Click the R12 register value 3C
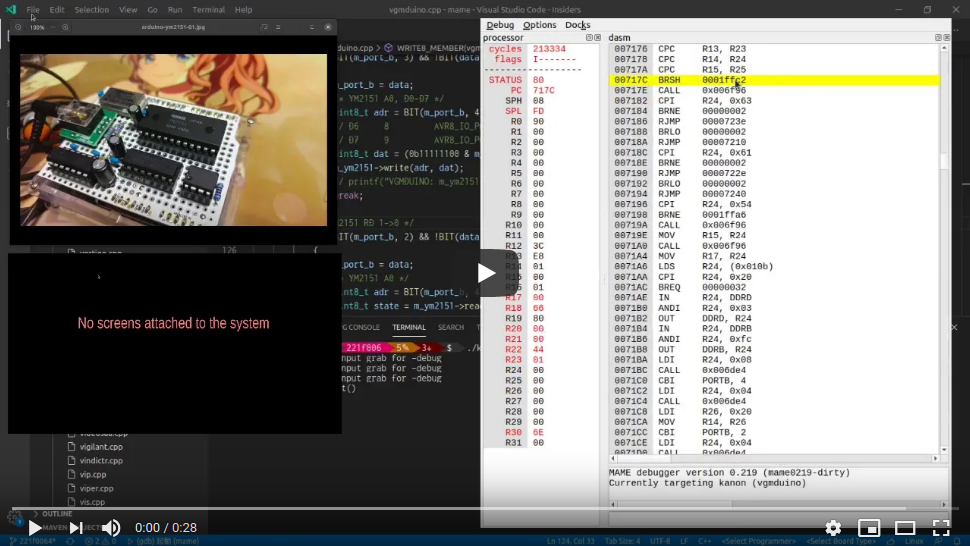This screenshot has height=546, width=970. [538, 245]
